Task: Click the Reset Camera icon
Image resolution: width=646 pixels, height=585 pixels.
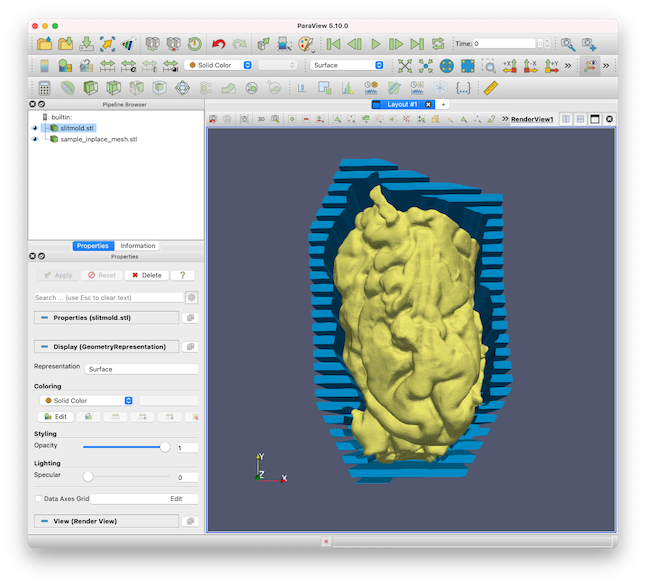Action: tap(405, 66)
